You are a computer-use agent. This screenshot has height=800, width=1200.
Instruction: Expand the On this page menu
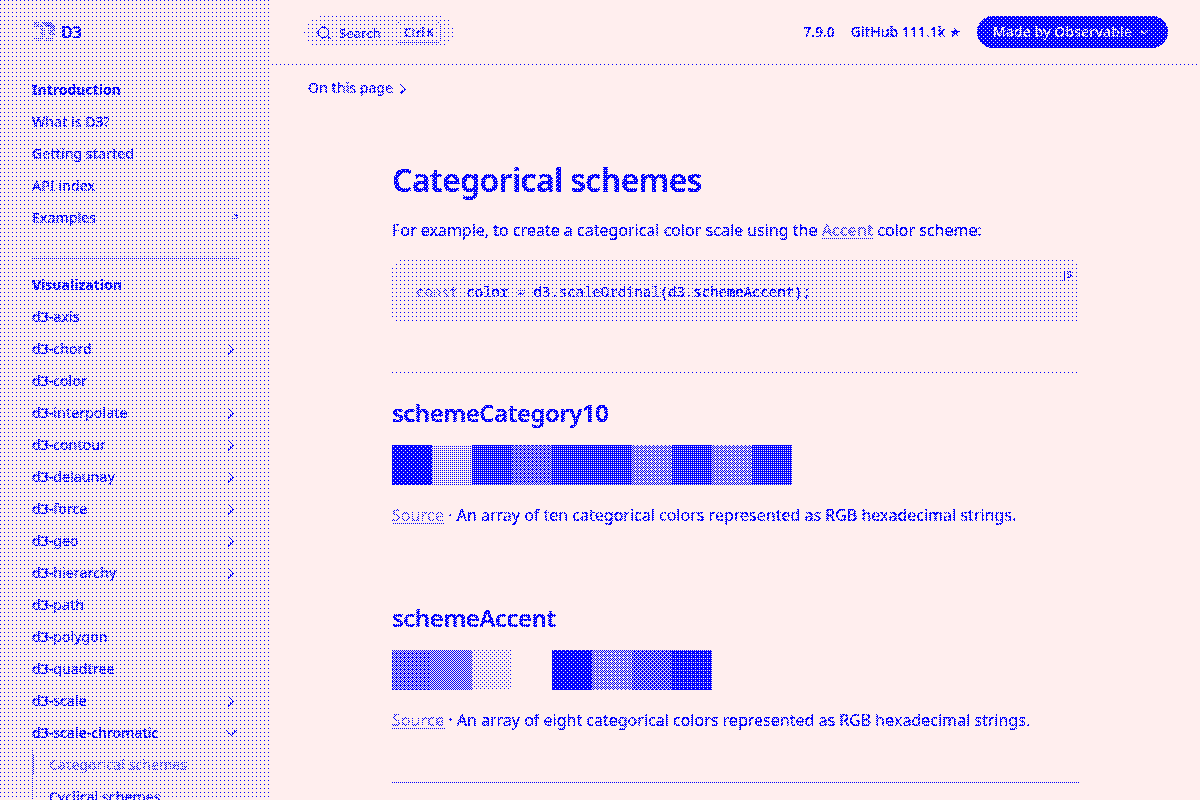click(357, 88)
